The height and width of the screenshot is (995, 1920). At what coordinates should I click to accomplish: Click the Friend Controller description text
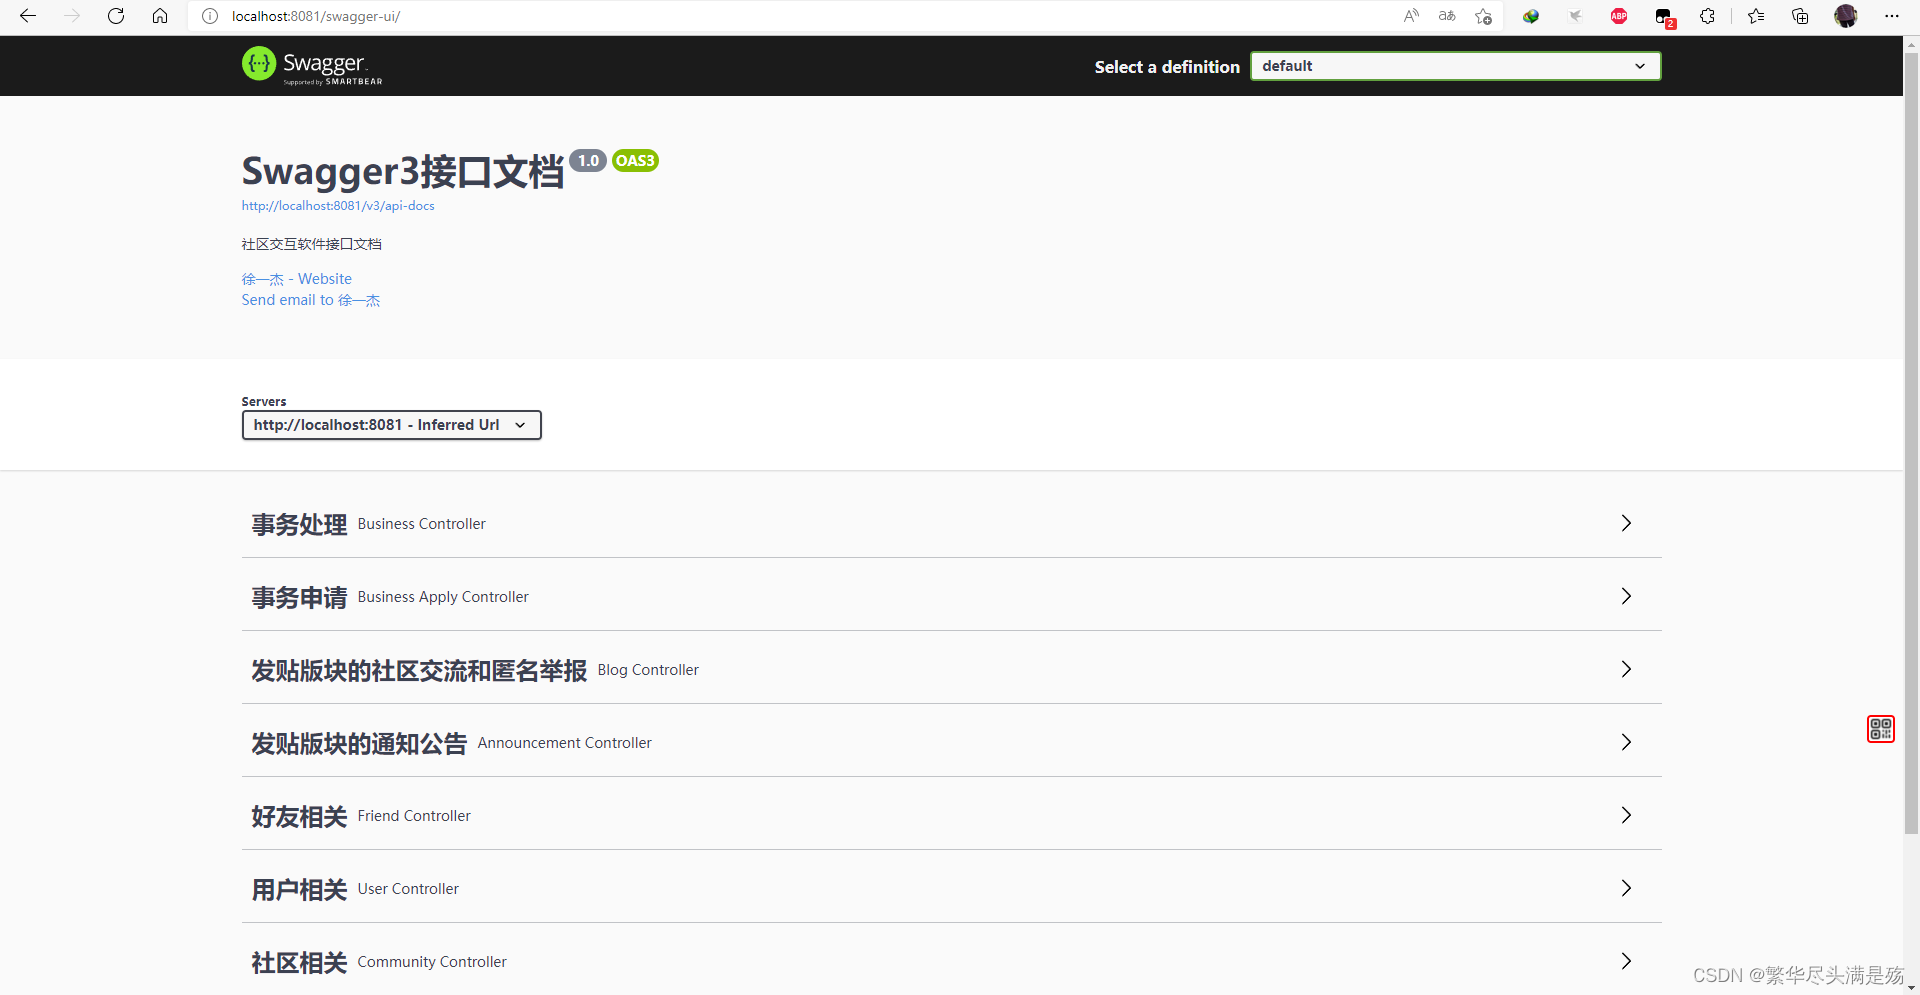click(414, 816)
